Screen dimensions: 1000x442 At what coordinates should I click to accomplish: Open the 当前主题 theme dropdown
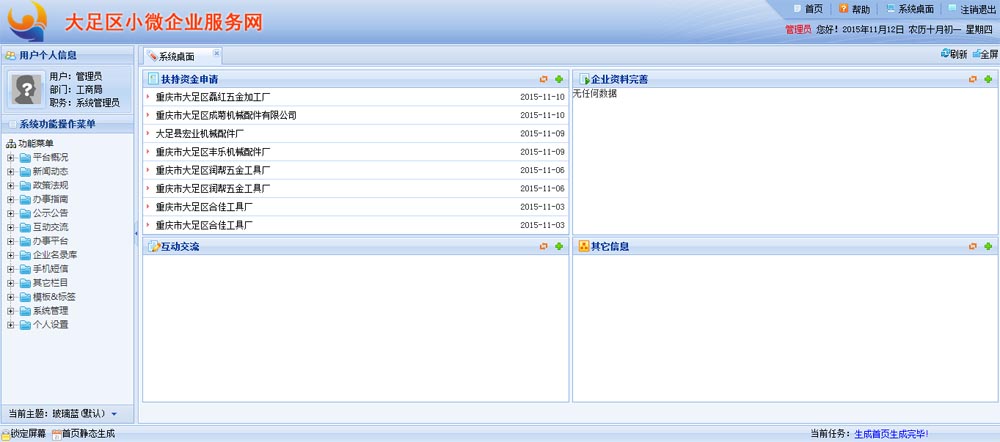tap(114, 413)
